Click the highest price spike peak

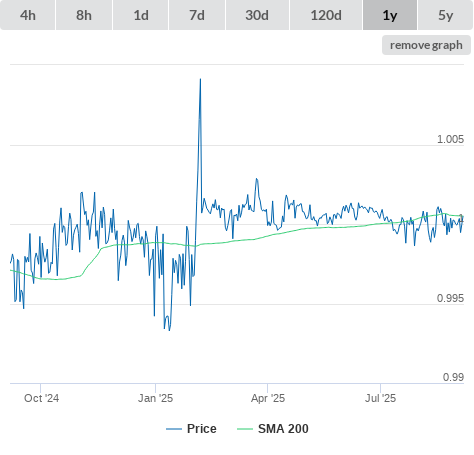point(200,79)
